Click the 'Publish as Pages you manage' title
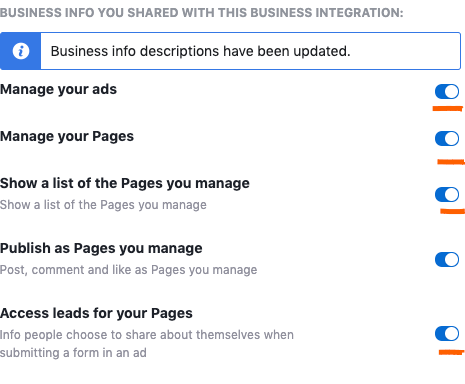The height and width of the screenshot is (384, 465). pos(101,248)
